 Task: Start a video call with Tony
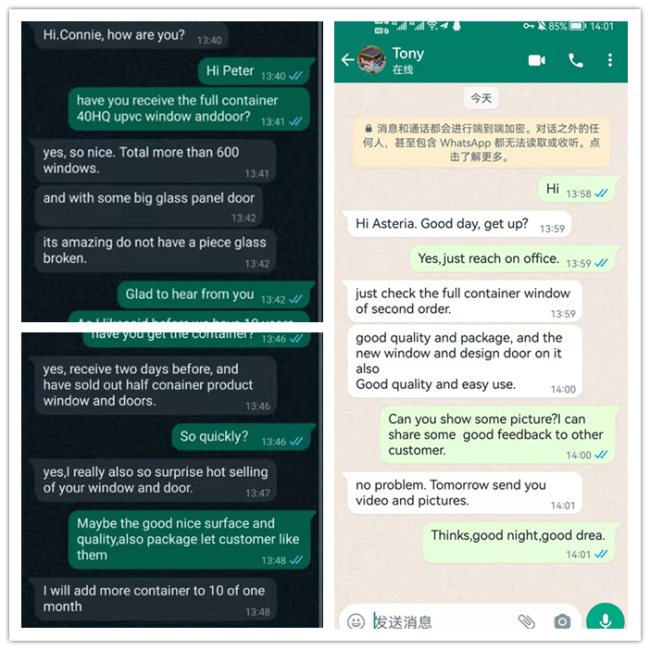(536, 61)
